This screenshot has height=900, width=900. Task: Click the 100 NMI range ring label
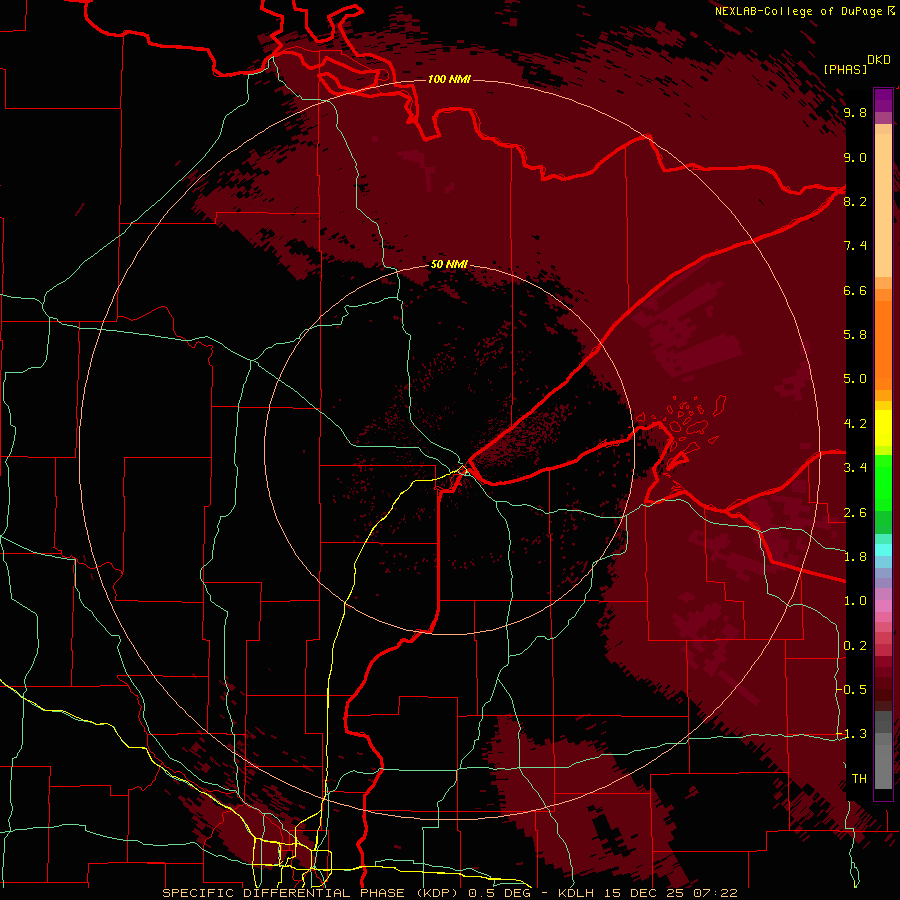coord(449,79)
